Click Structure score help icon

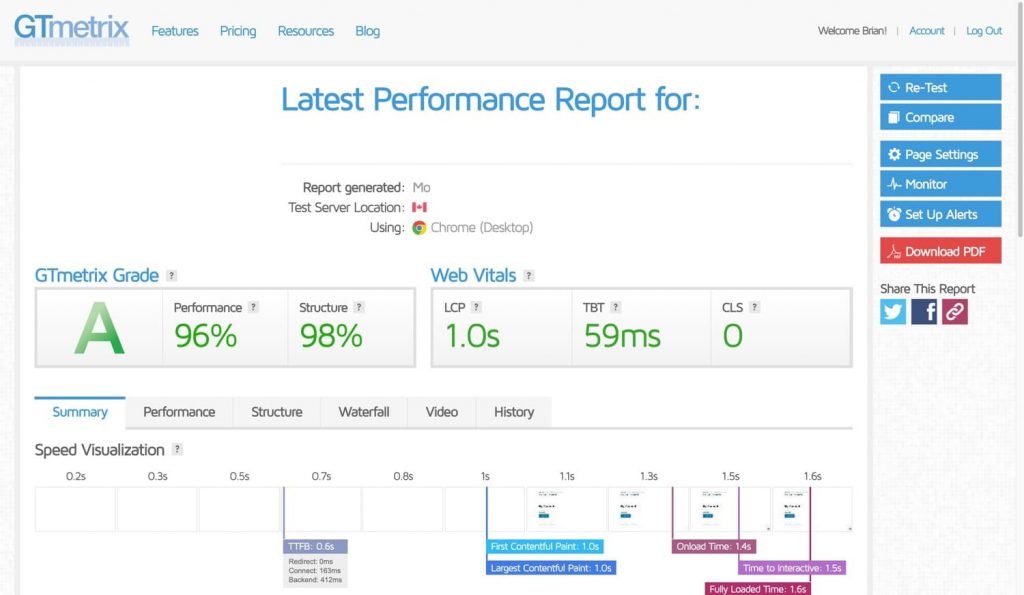359,307
